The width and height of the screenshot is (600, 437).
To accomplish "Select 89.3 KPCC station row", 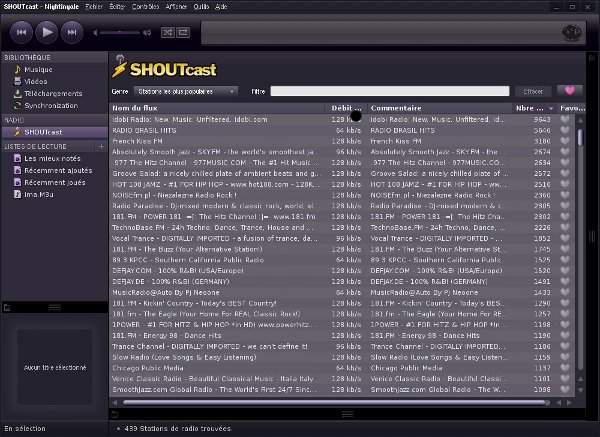I will (342, 260).
